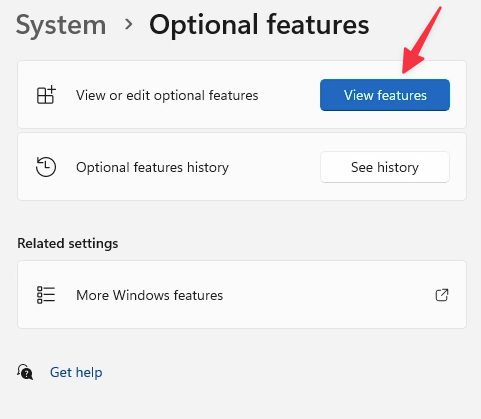Click the breadcrumb chevron separator
The width and height of the screenshot is (481, 419).
pos(128,24)
